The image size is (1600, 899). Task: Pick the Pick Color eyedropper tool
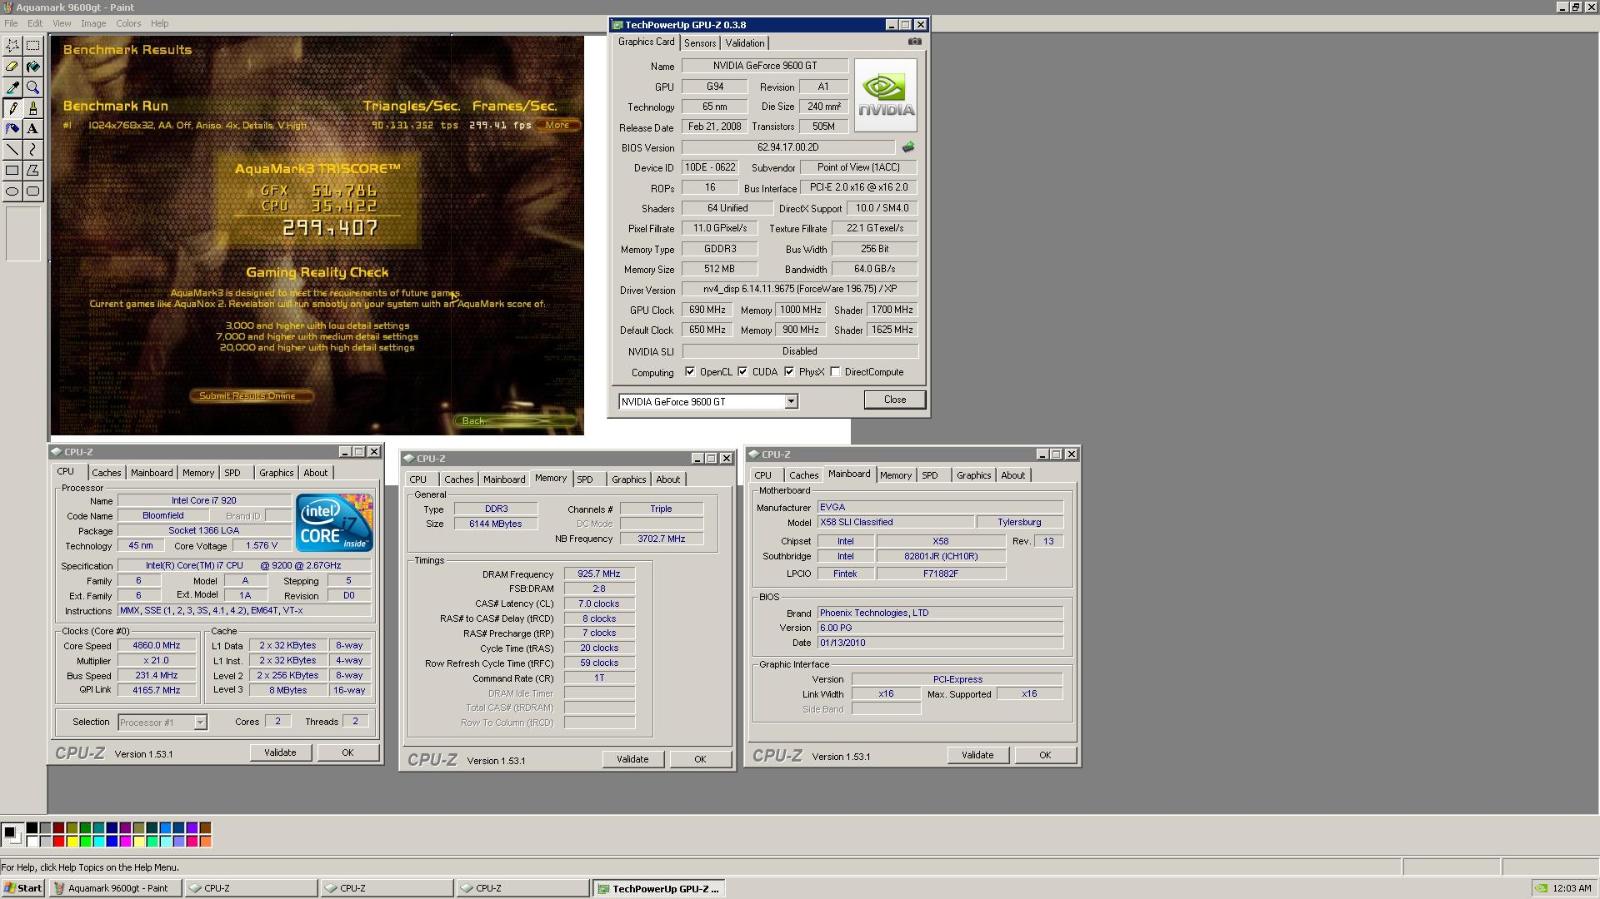pyautogui.click(x=12, y=87)
